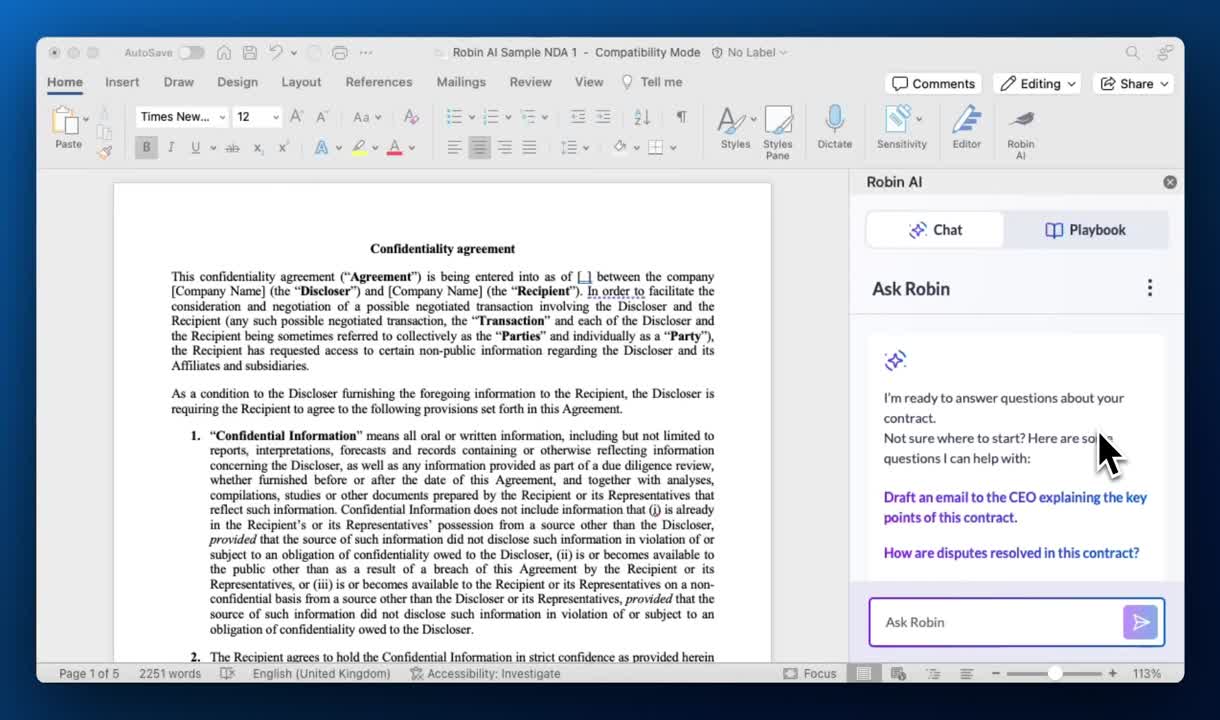Undo the last action

point(276,52)
